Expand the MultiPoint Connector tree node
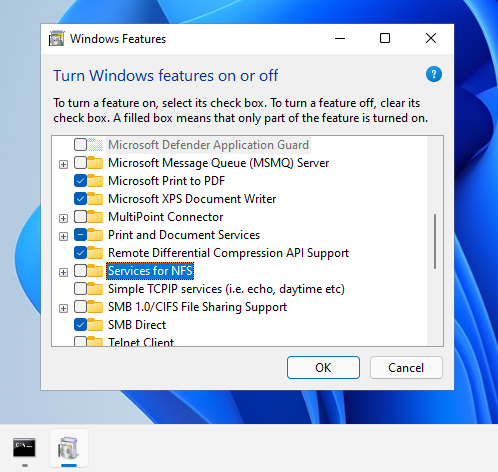This screenshot has height=472, width=498. 63,218
